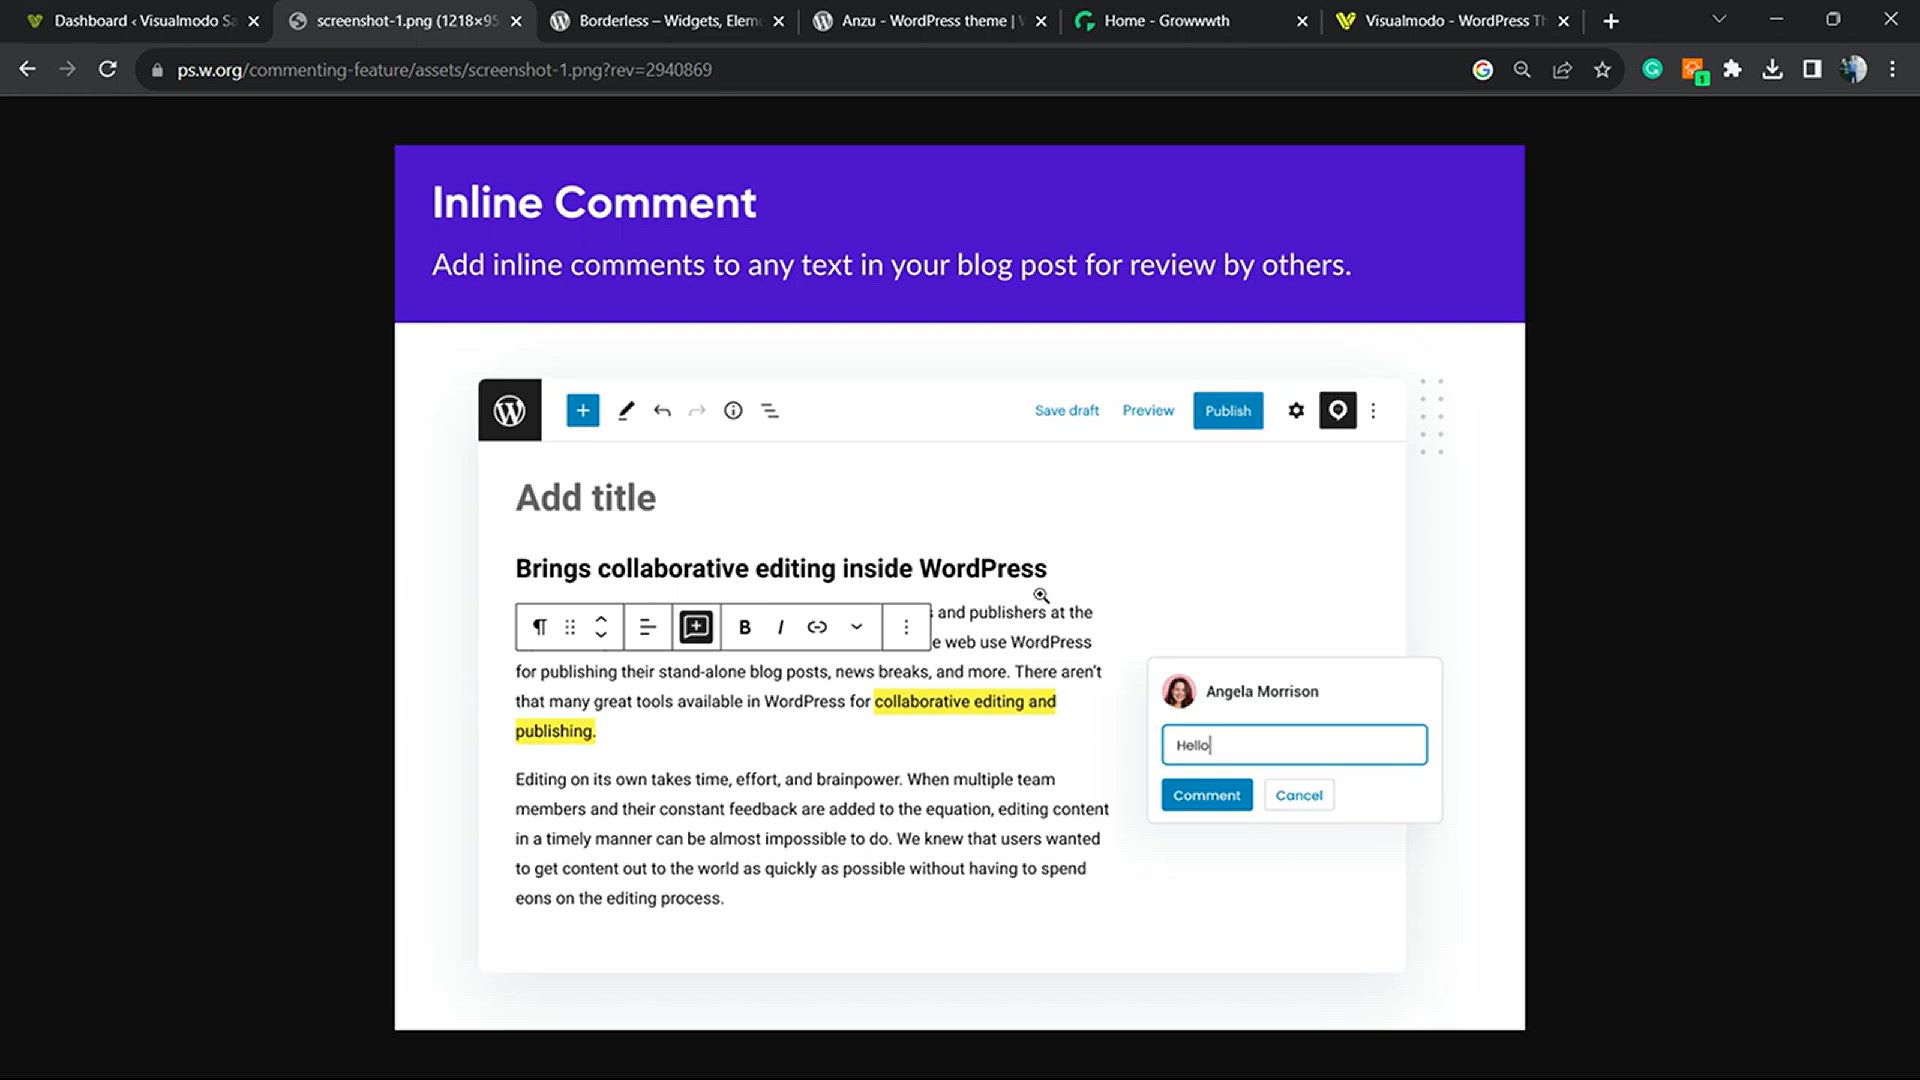Click the Add title heading field
The height and width of the screenshot is (1080, 1920).
(586, 497)
